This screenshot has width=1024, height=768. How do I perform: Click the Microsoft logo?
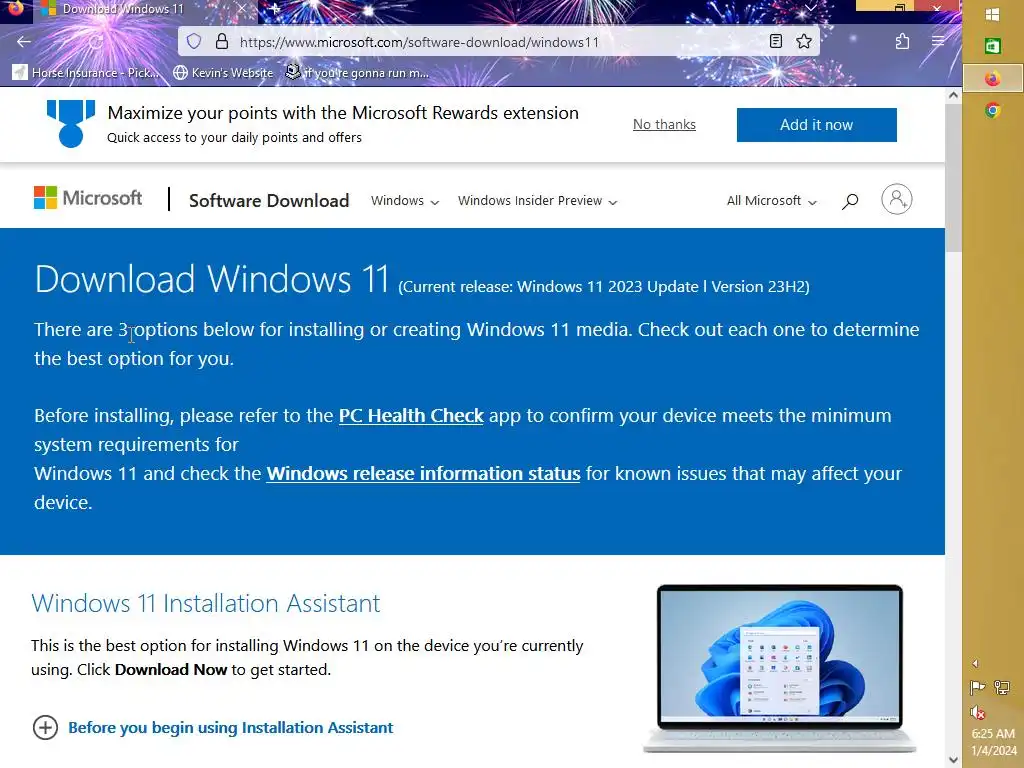coord(88,198)
